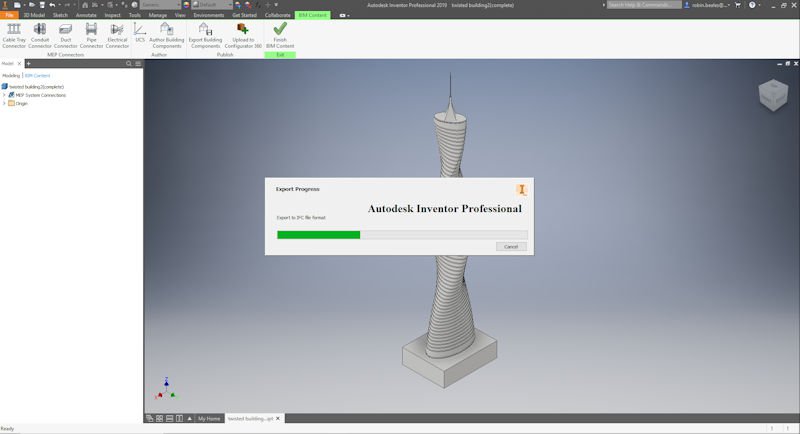Image resolution: width=800 pixels, height=434 pixels.
Task: Open the Generic material dropdown
Action: tap(160, 5)
